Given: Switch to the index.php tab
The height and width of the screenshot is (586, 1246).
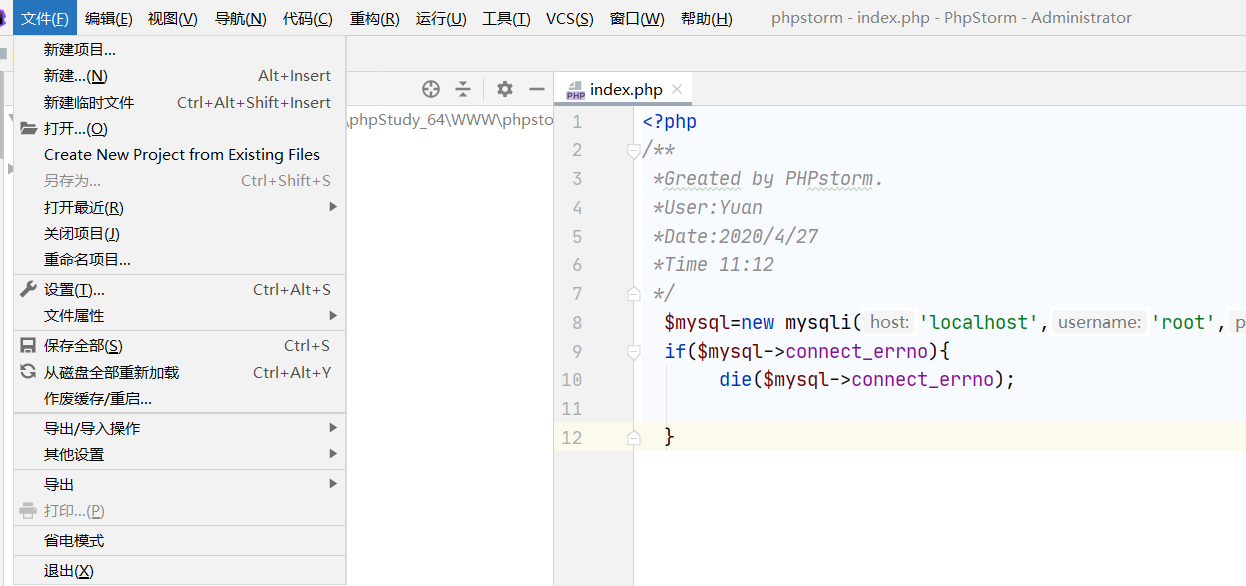Looking at the screenshot, I should 625,89.
